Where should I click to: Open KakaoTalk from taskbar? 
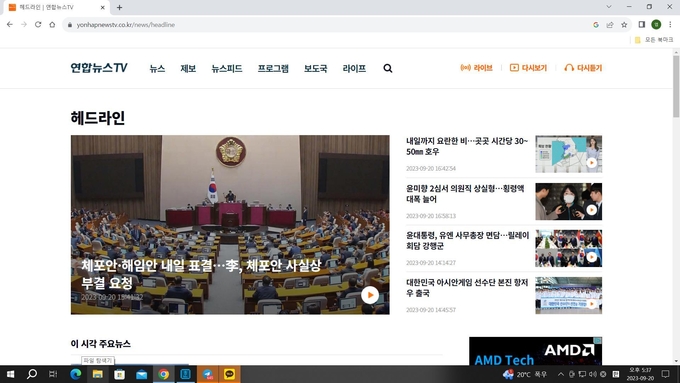(229, 374)
